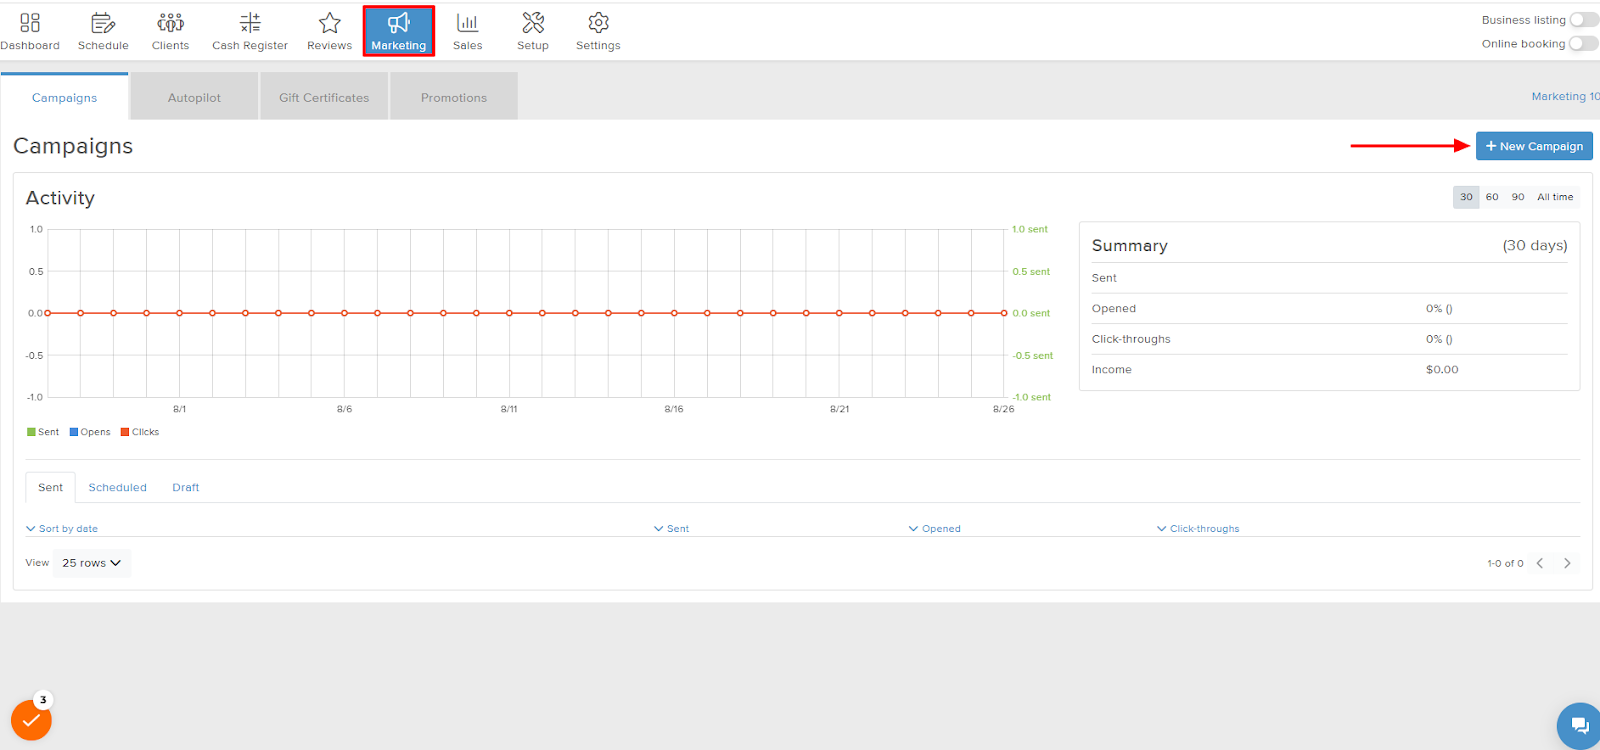
Task: Toggle the Business listing switch
Action: (1583, 20)
